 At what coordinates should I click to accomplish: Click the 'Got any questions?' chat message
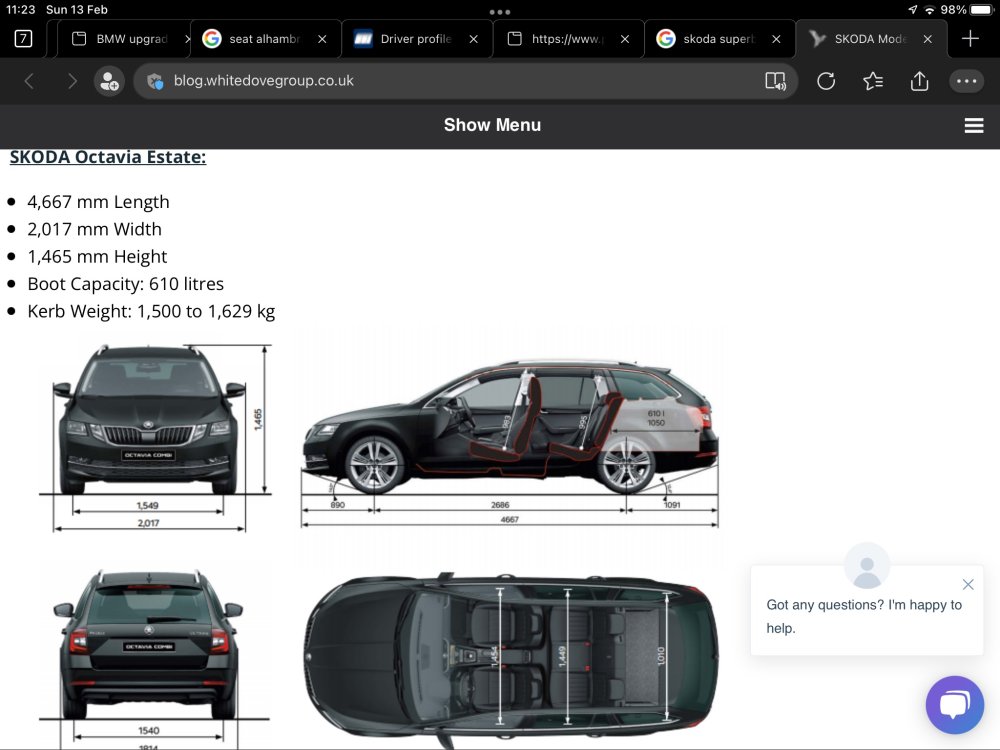pos(864,616)
